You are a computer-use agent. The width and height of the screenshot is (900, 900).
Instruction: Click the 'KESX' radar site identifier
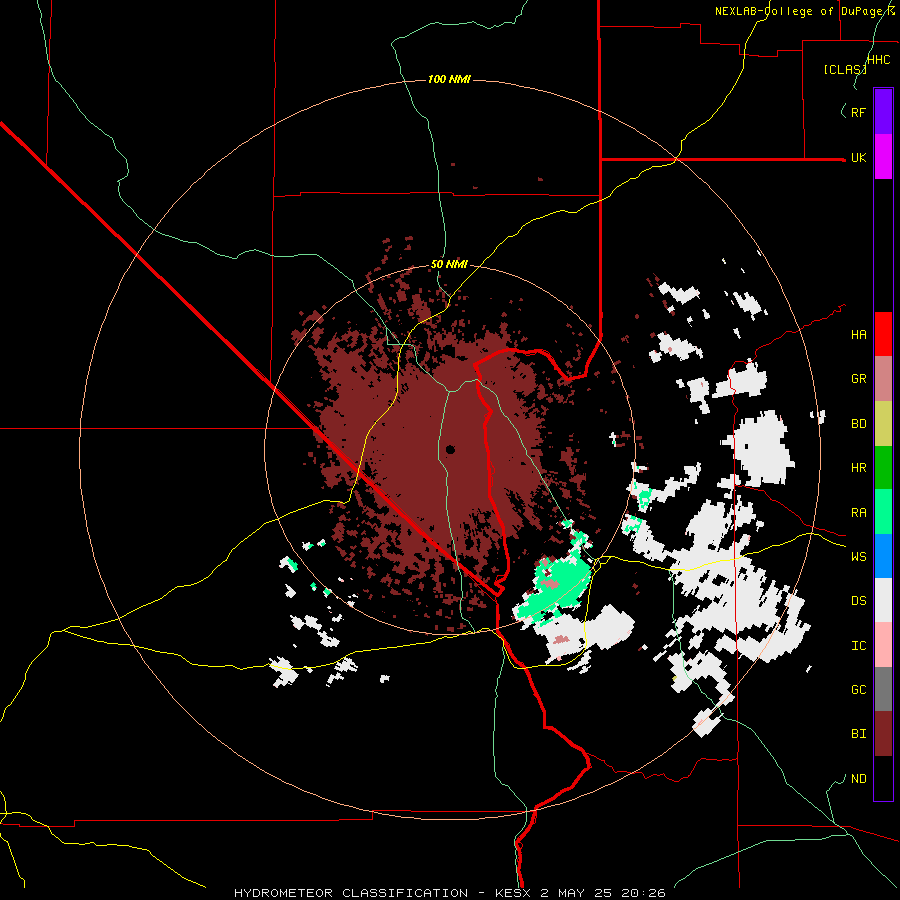(511, 893)
